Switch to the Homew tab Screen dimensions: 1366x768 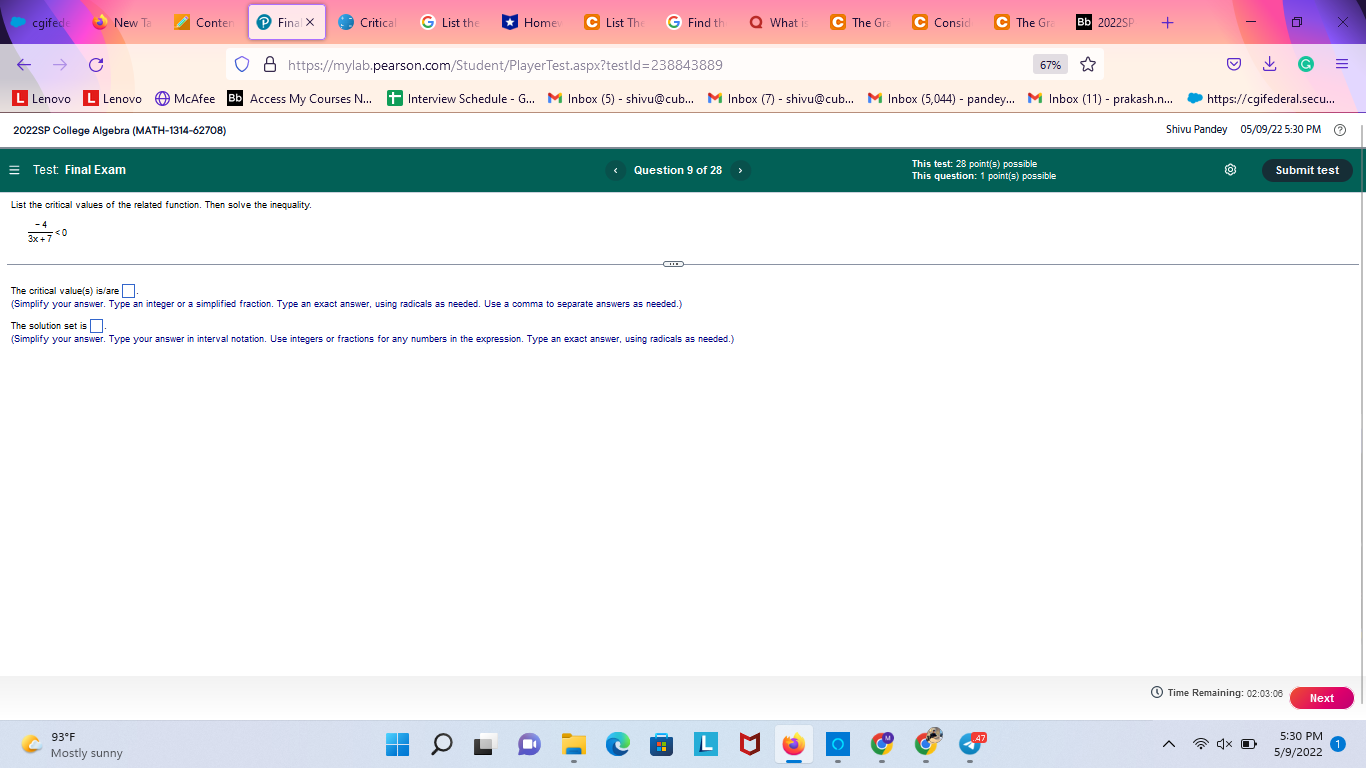click(532, 22)
